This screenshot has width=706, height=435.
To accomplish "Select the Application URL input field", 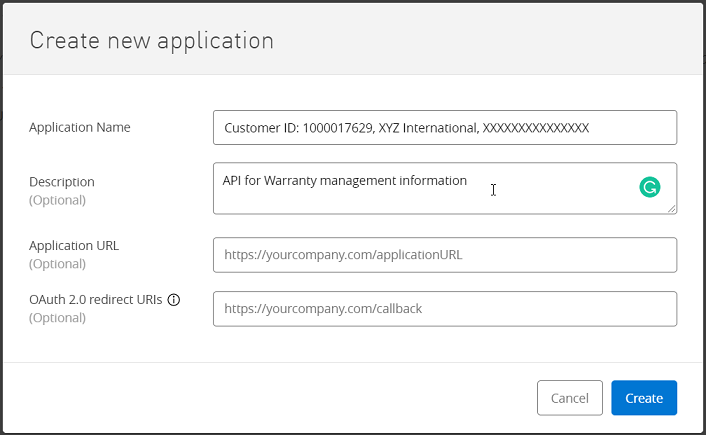I will coord(445,255).
